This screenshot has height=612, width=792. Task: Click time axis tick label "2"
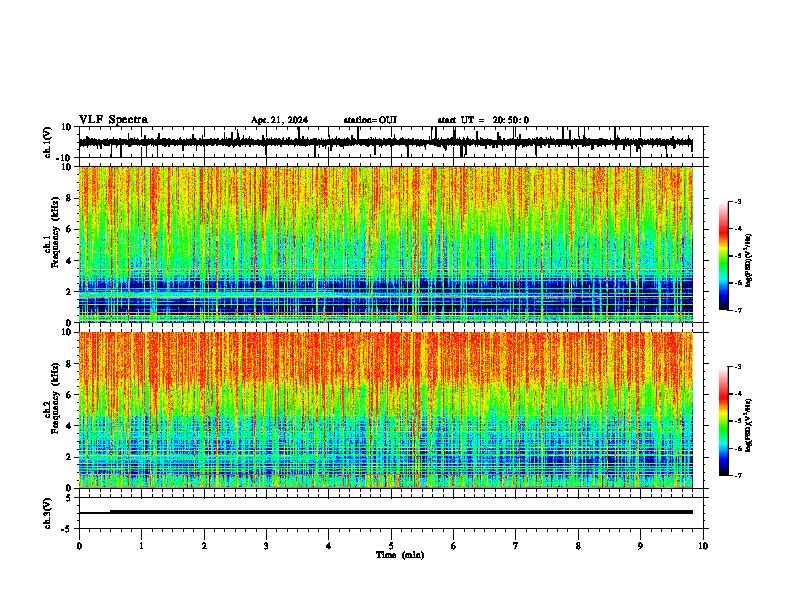pos(204,546)
